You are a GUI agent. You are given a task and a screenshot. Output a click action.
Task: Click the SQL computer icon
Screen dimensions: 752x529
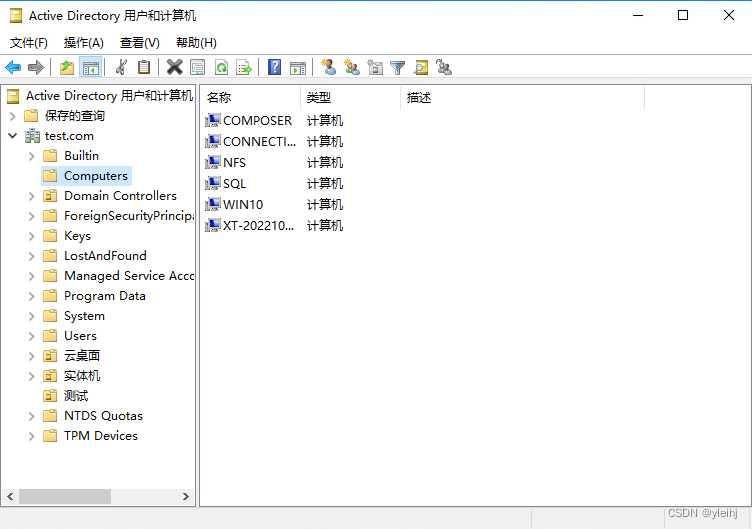click(x=213, y=183)
